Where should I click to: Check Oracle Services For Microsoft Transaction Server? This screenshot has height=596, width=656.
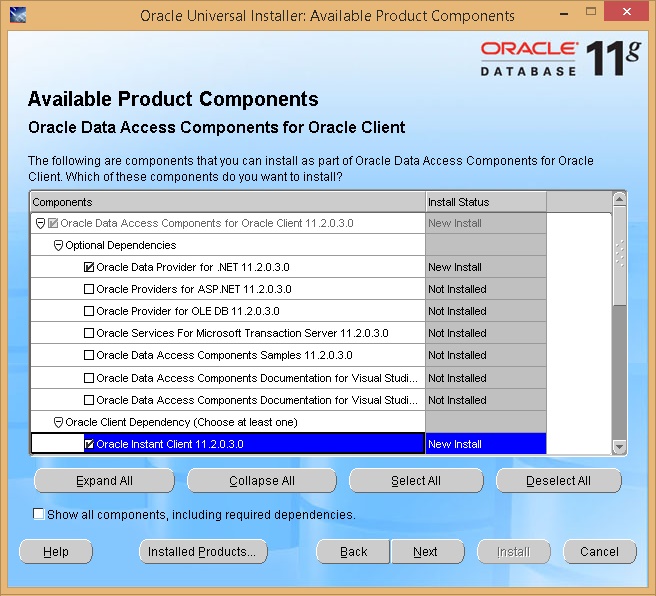89,333
